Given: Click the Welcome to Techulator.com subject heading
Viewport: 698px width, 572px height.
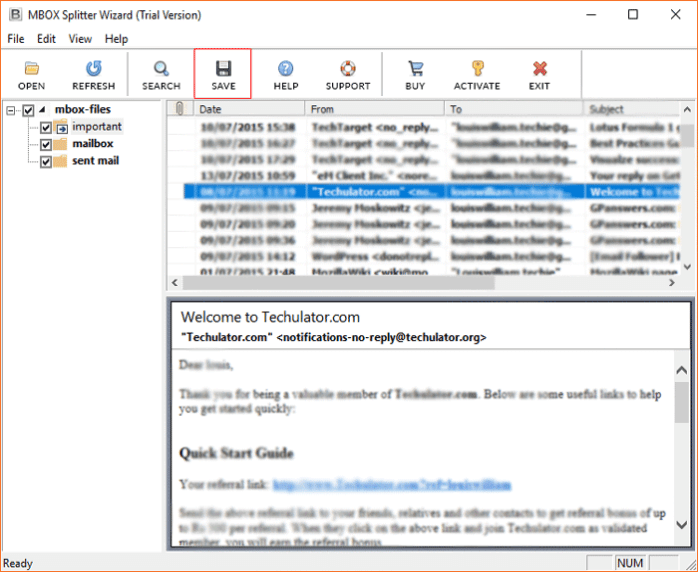Looking at the screenshot, I should [x=270, y=317].
